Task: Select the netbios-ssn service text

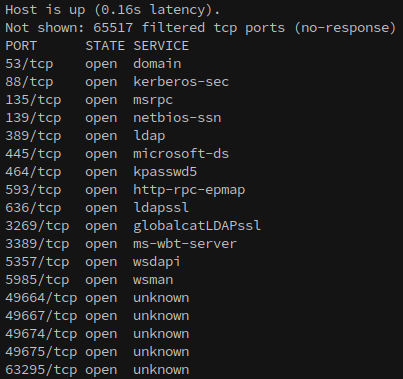Action: coord(177,118)
